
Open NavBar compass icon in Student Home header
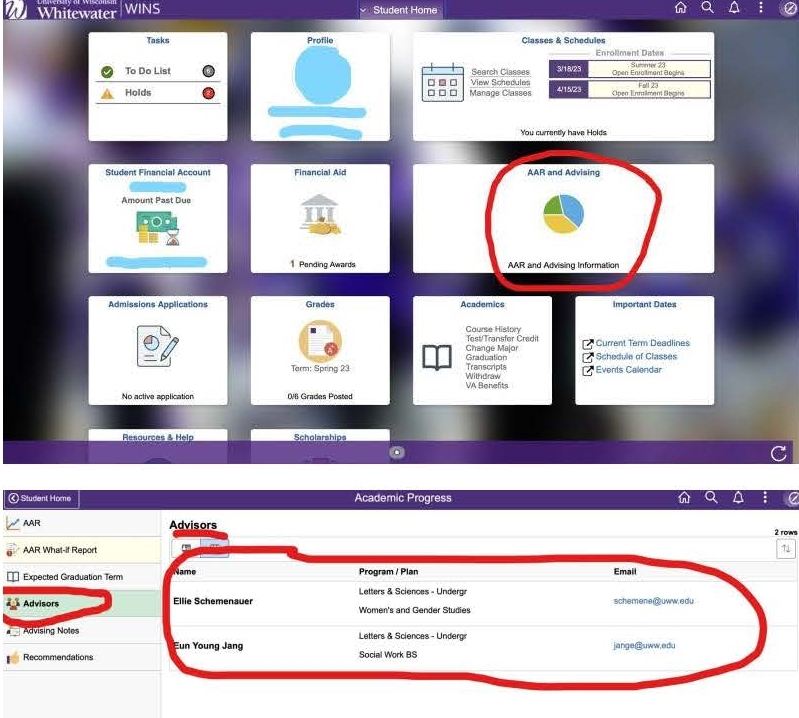(x=788, y=9)
